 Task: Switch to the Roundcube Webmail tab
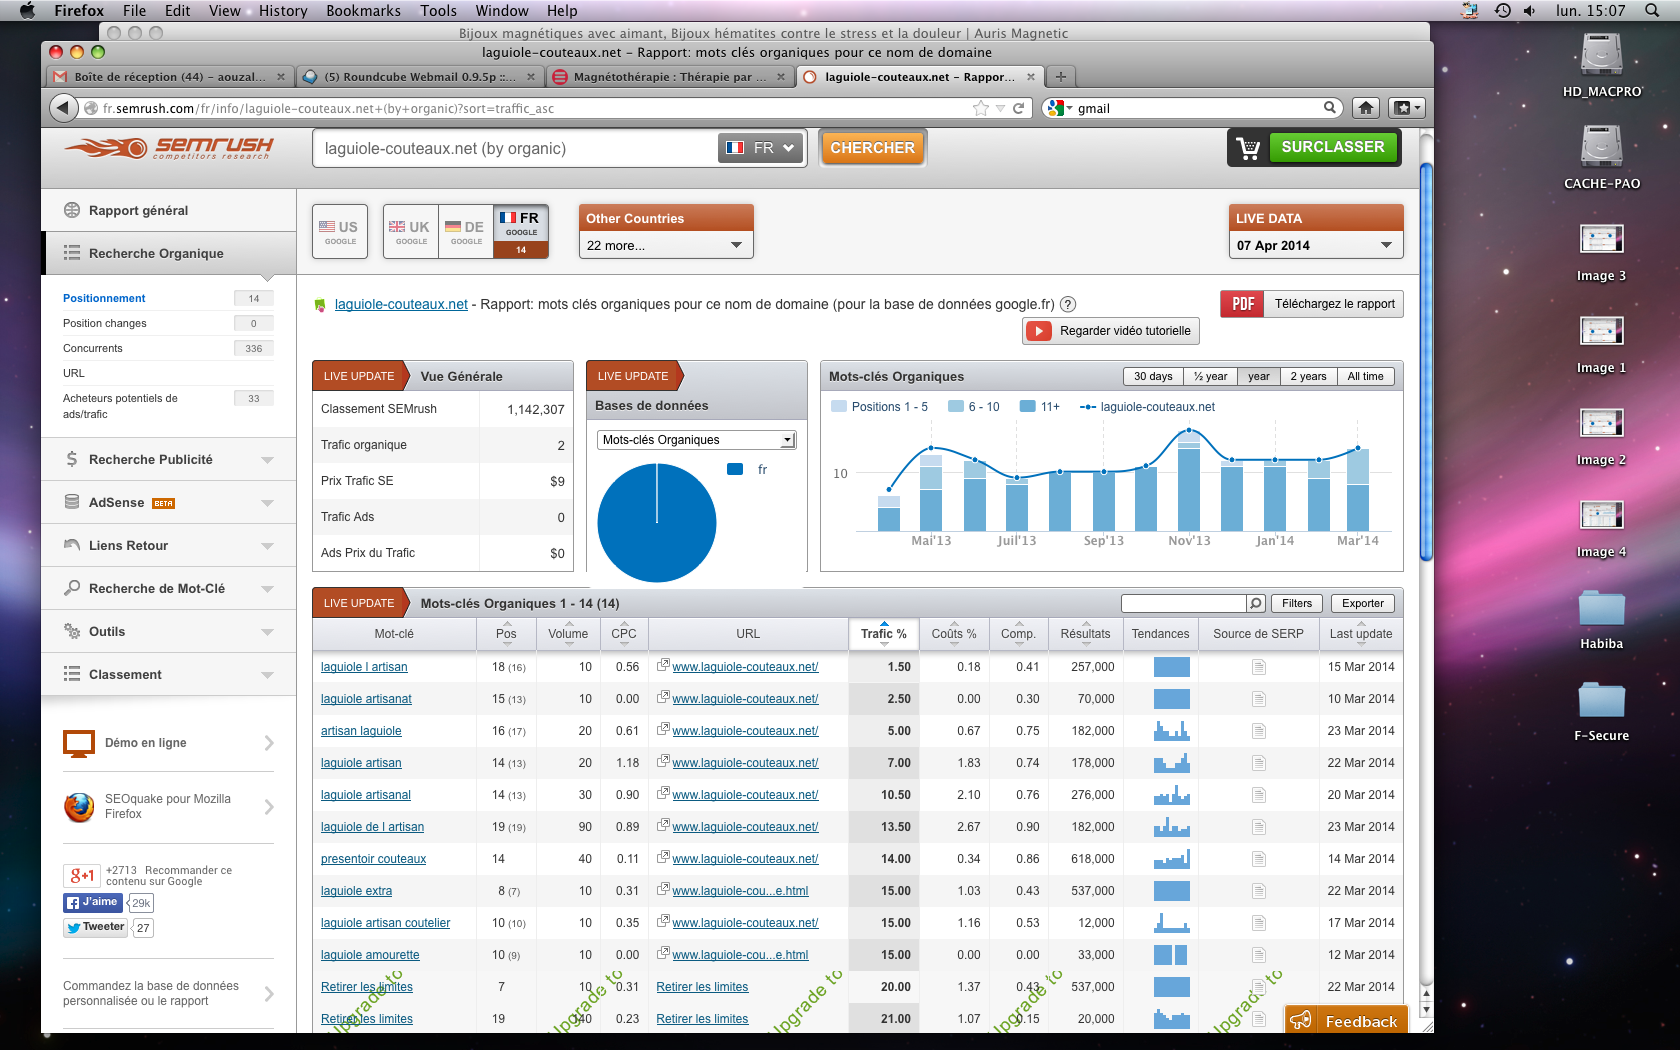click(419, 77)
